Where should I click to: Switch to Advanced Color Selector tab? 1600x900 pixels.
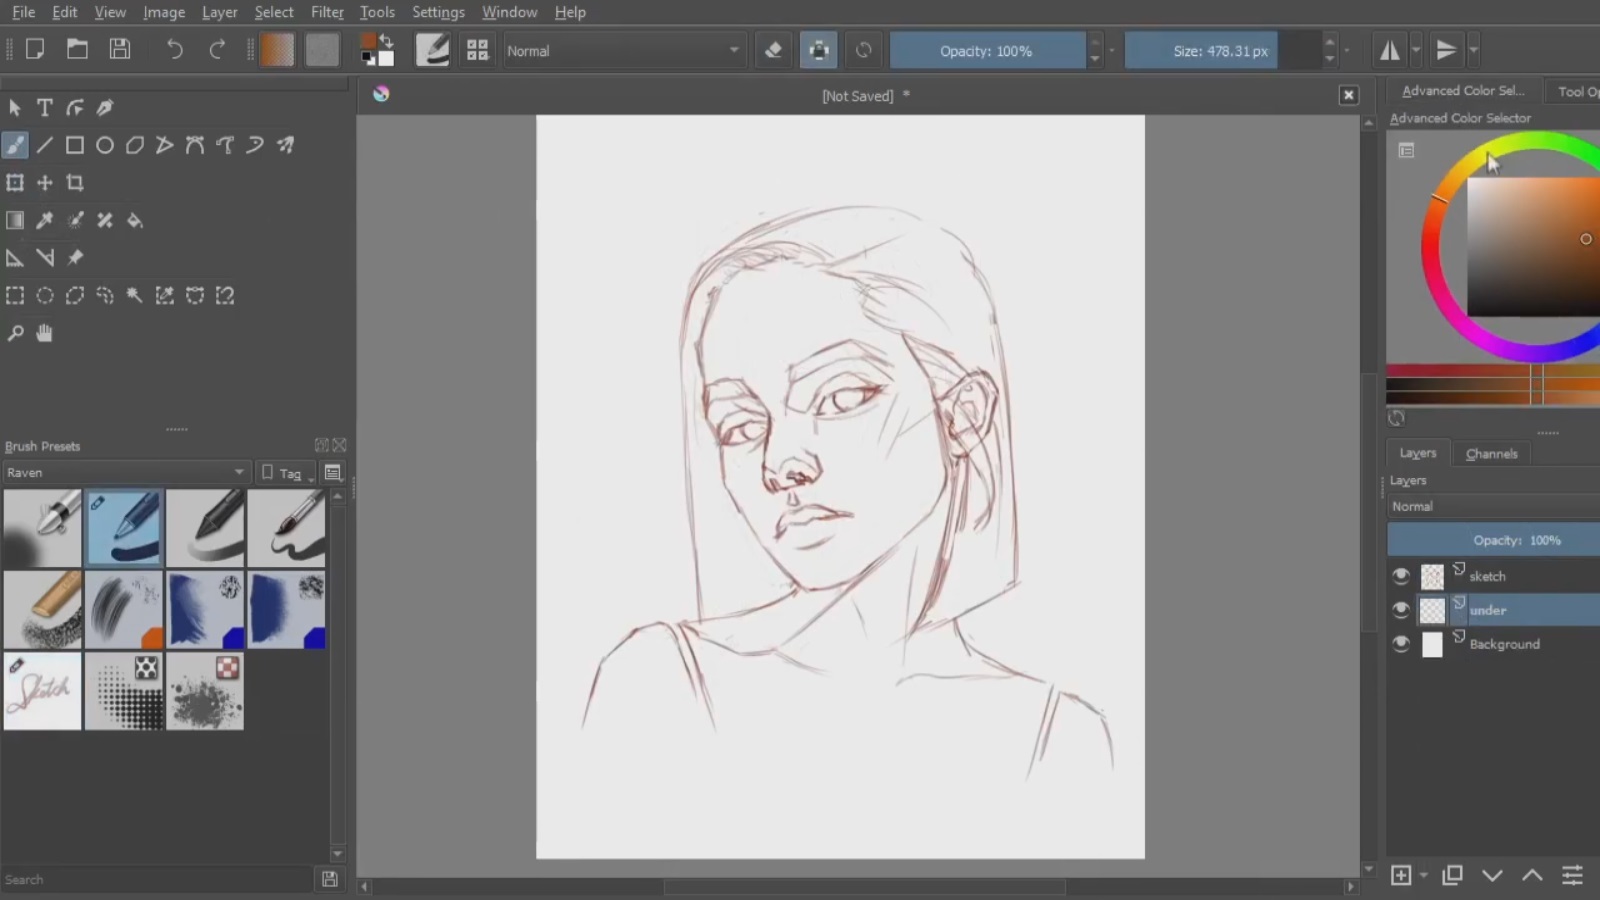pos(1463,91)
